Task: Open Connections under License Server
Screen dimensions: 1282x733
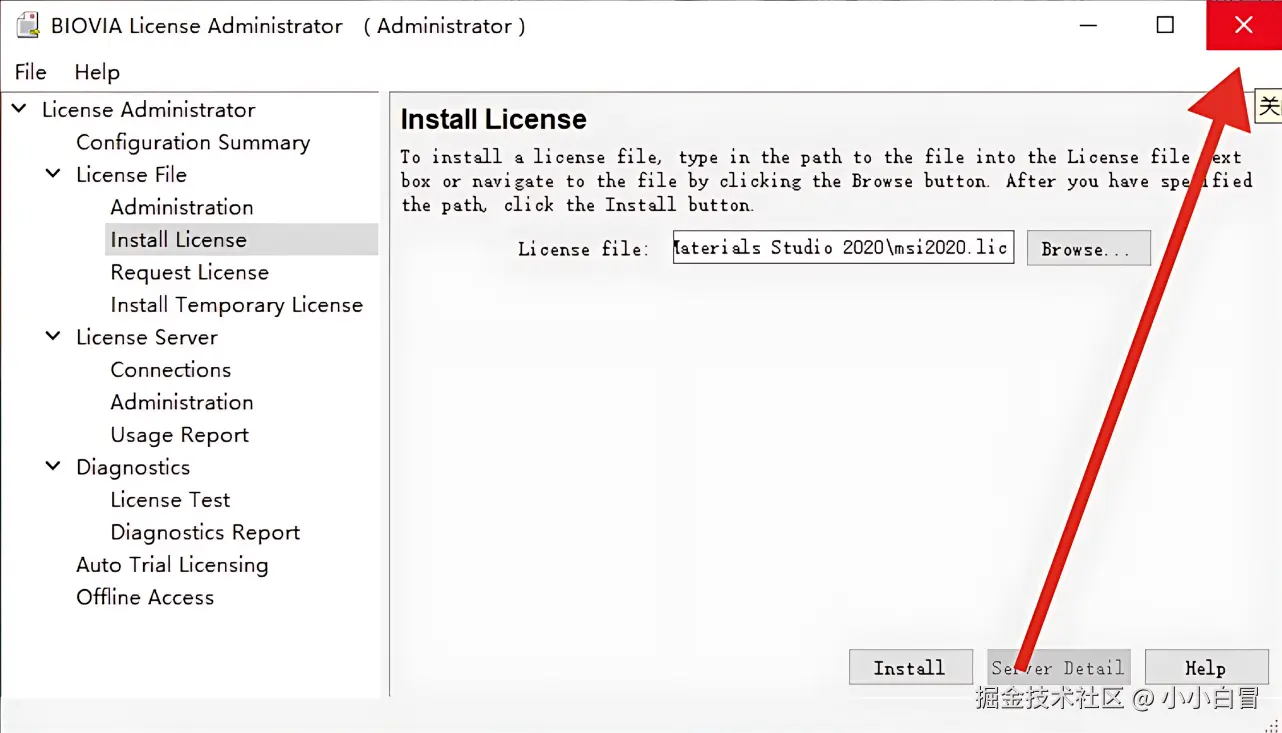Action: [x=171, y=370]
